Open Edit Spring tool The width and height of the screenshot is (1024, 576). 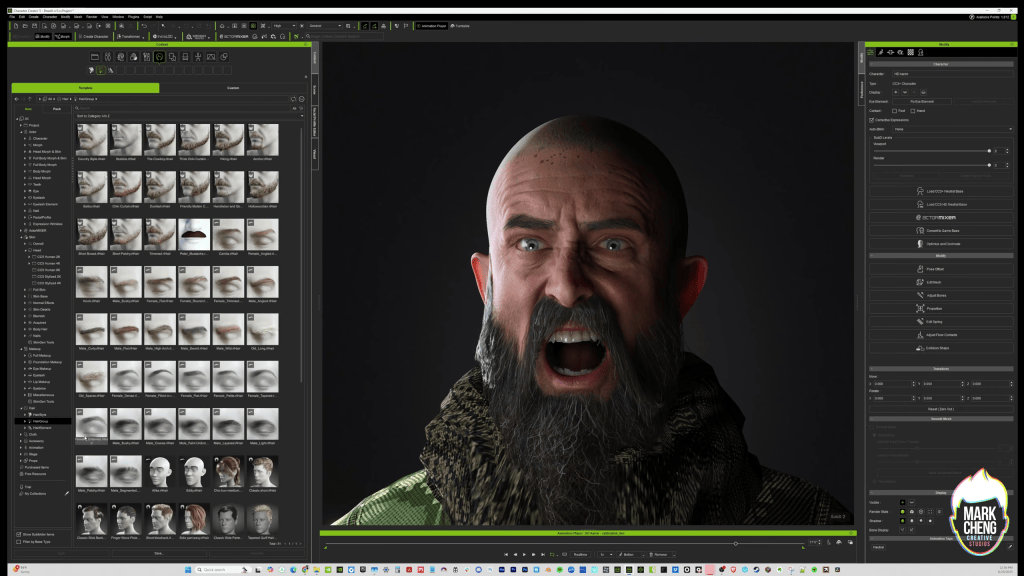coord(940,321)
